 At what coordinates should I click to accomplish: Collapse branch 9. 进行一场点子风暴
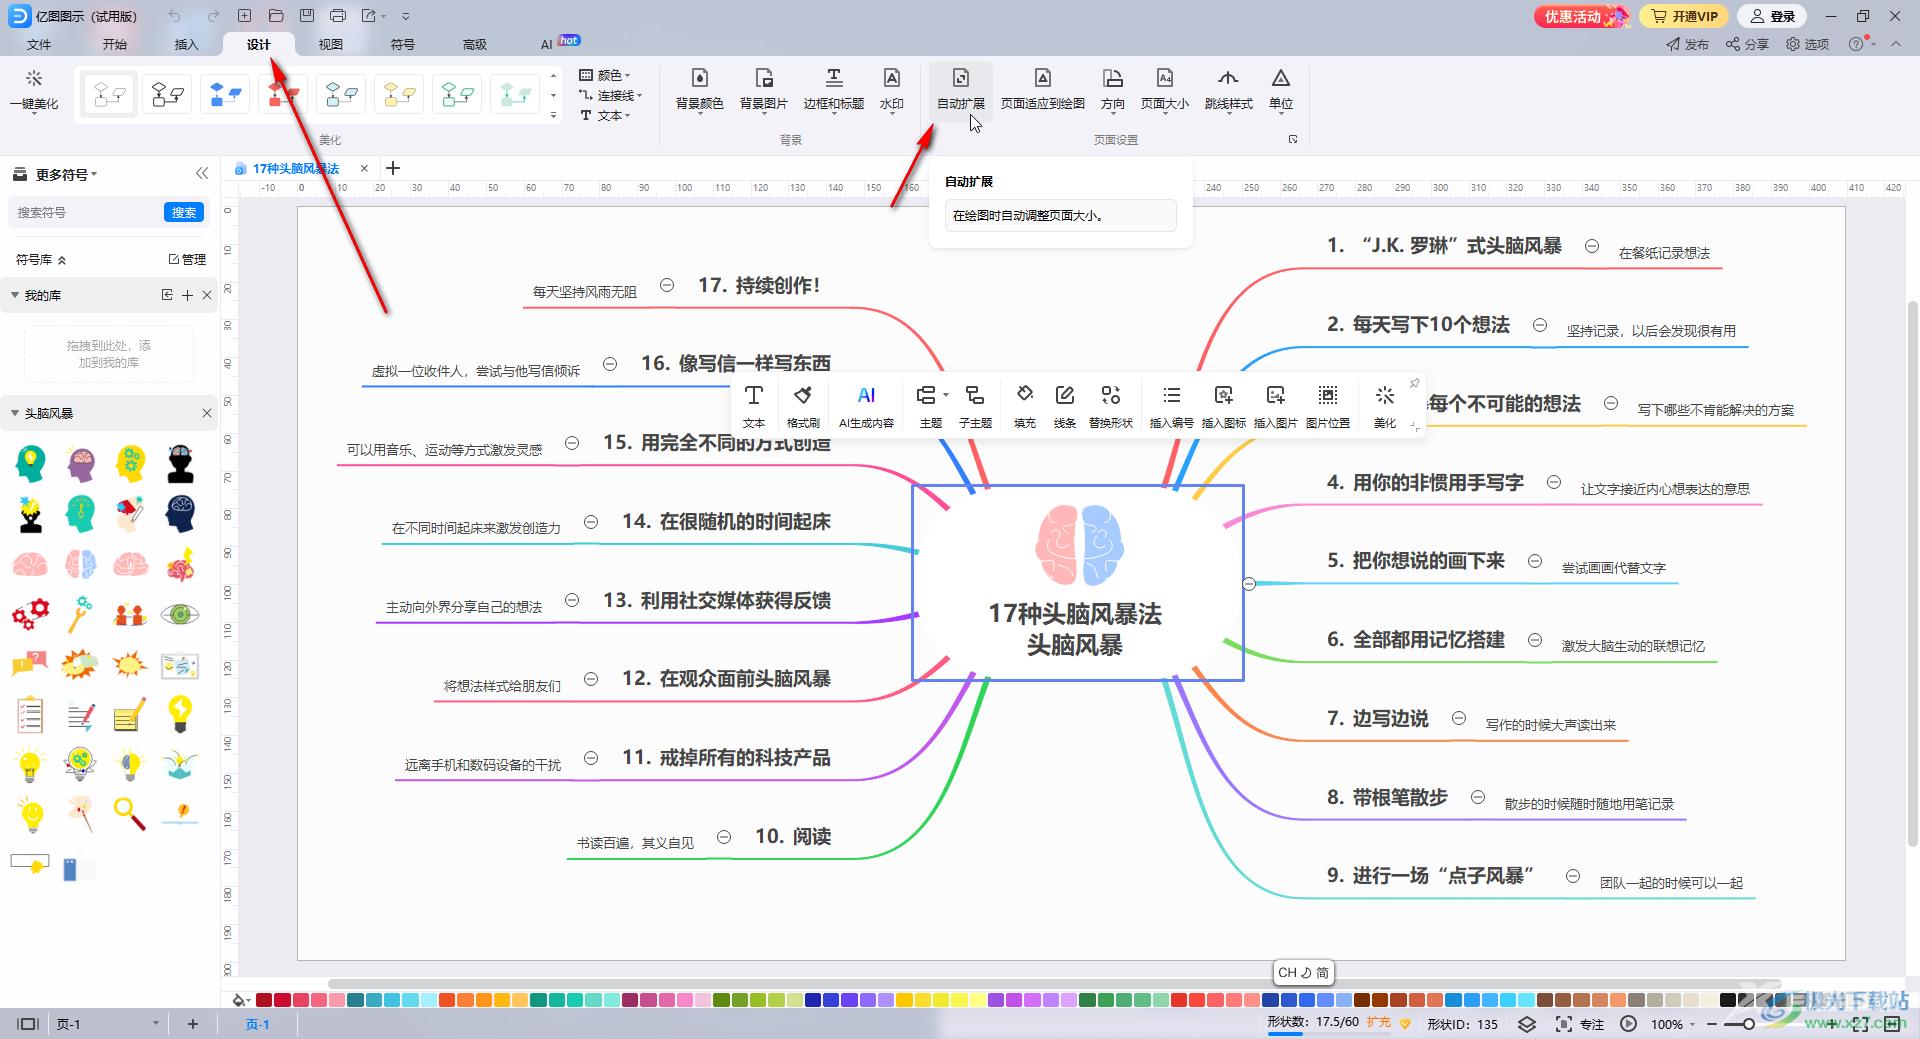coord(1573,876)
